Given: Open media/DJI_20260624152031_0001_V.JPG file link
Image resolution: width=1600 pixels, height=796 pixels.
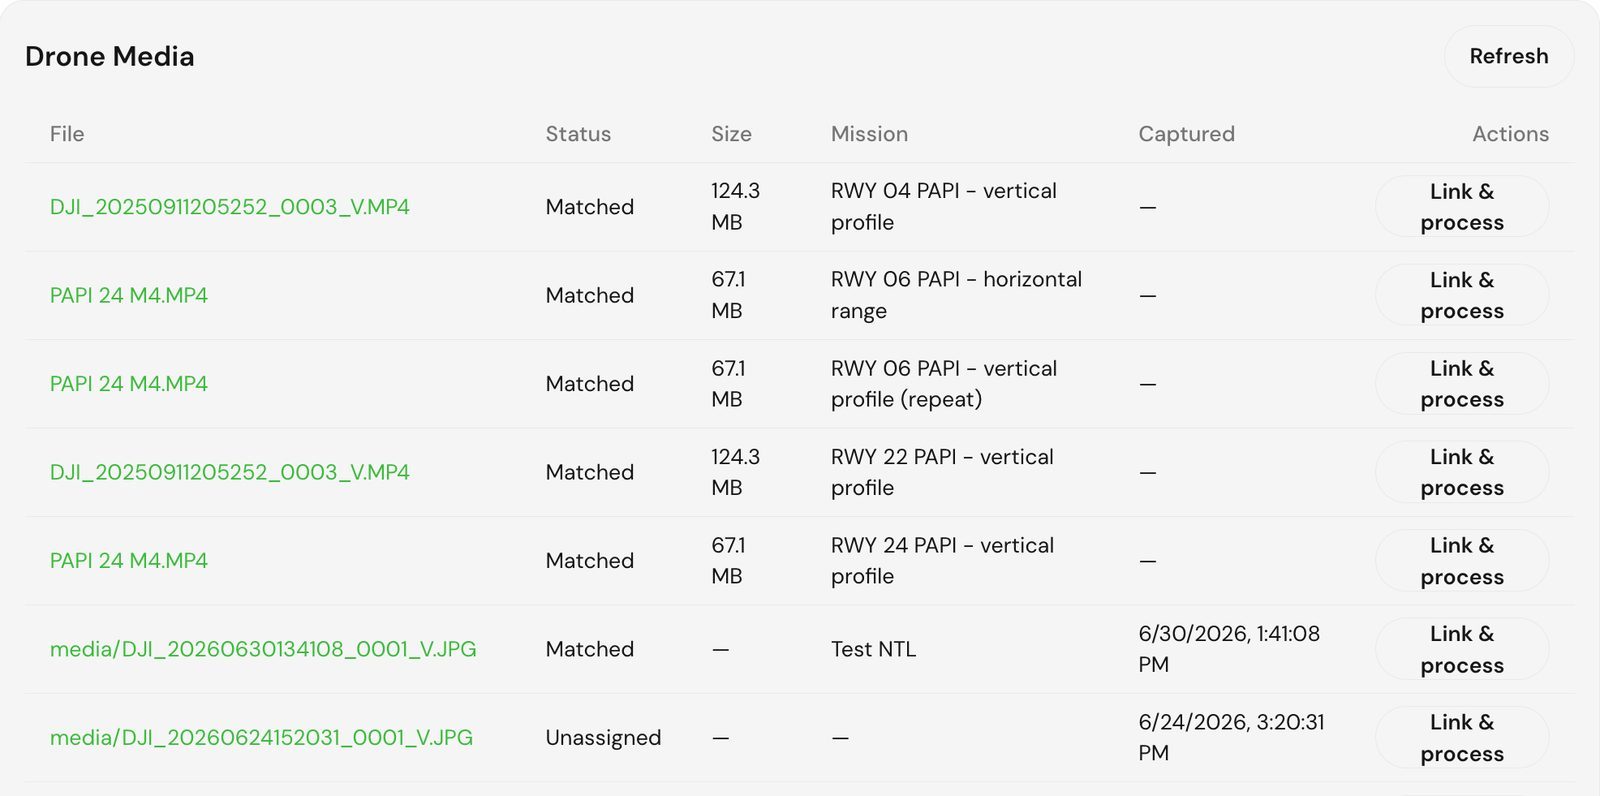Looking at the screenshot, I should (261, 738).
